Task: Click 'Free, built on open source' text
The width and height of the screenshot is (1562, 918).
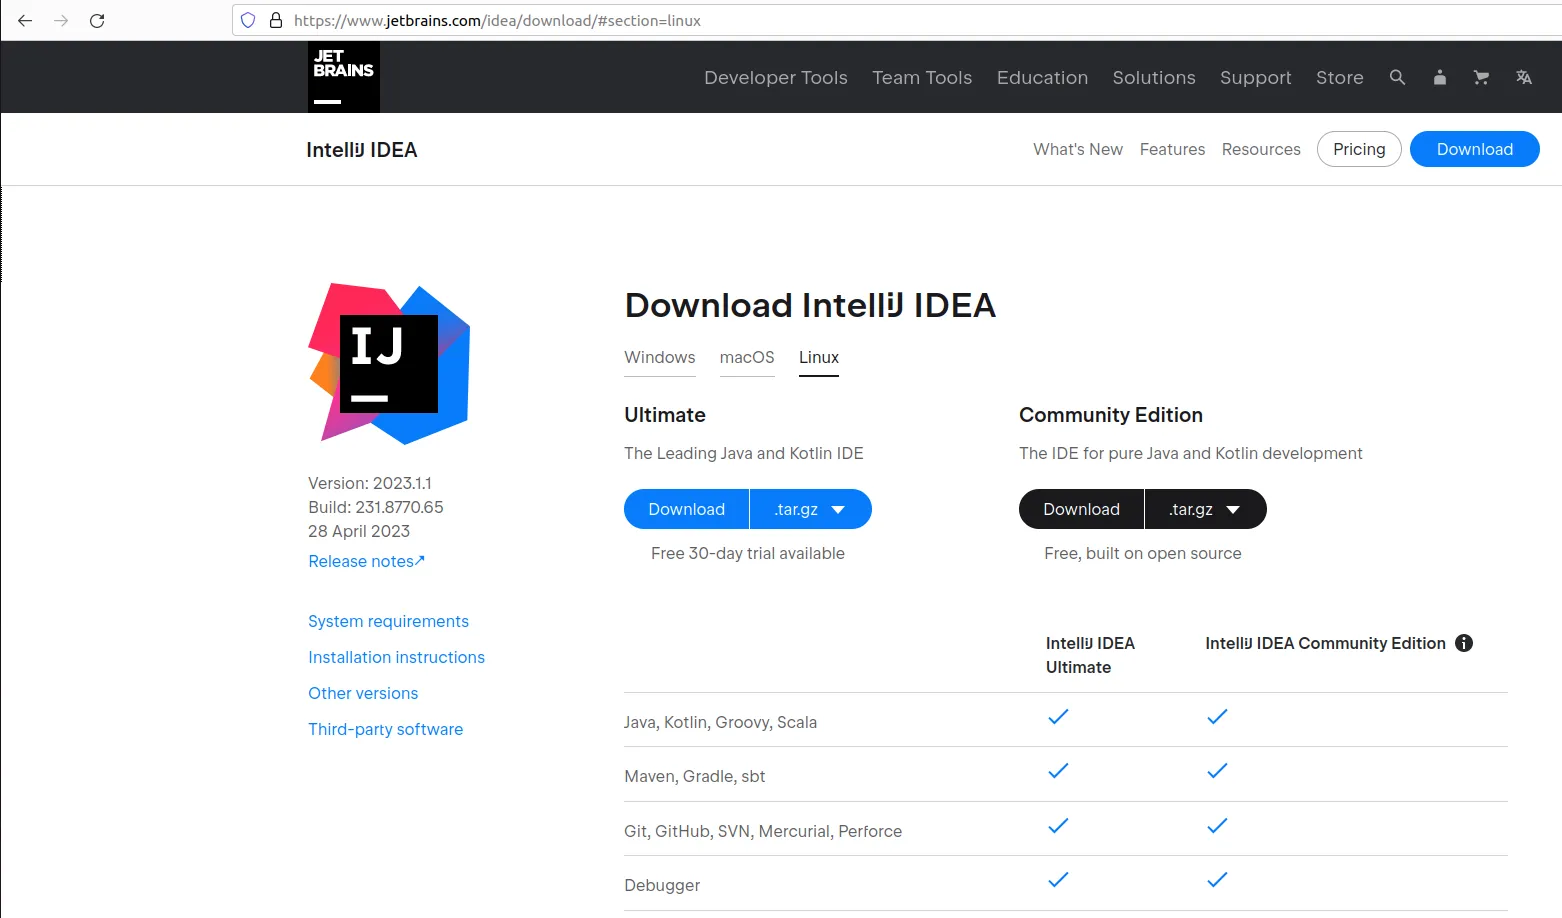Action: 1143,553
